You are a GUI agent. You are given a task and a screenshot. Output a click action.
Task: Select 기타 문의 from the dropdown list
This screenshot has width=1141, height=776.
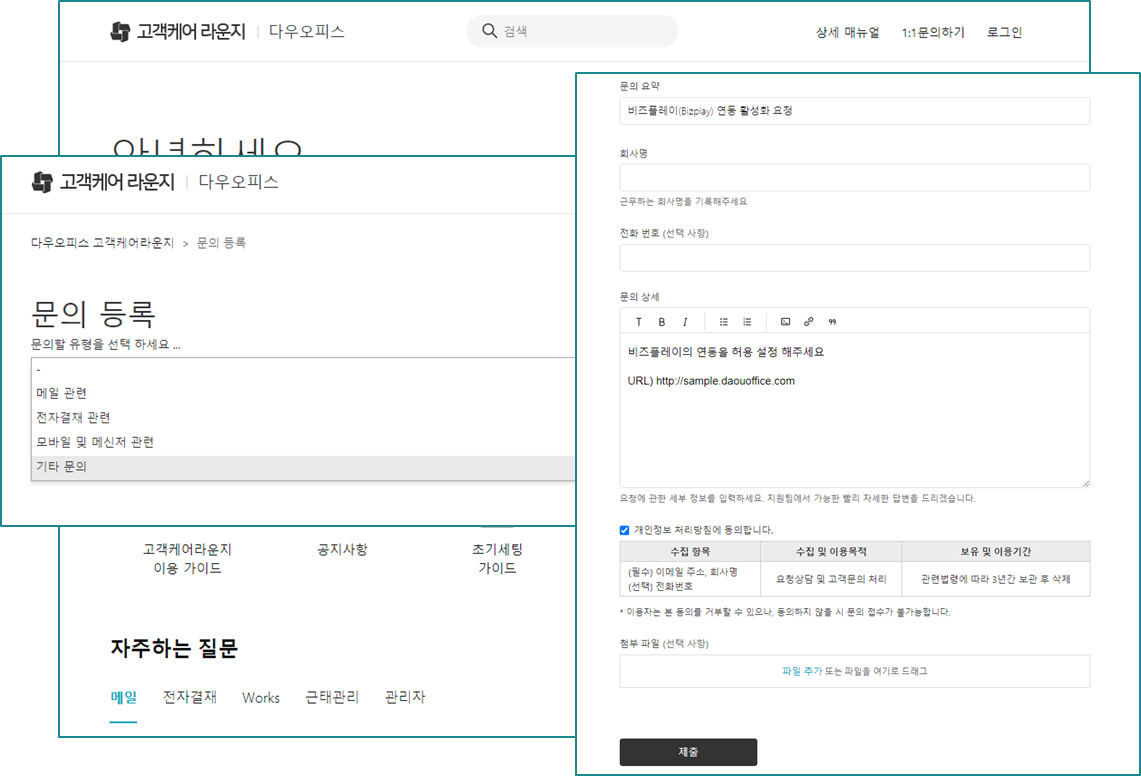tap(62, 467)
